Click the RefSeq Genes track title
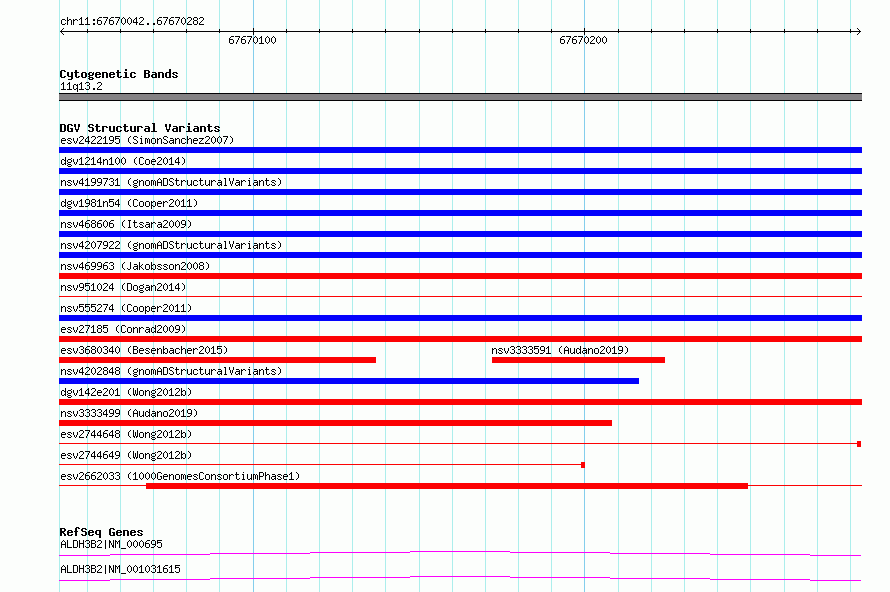890x592 pixels. [101, 532]
